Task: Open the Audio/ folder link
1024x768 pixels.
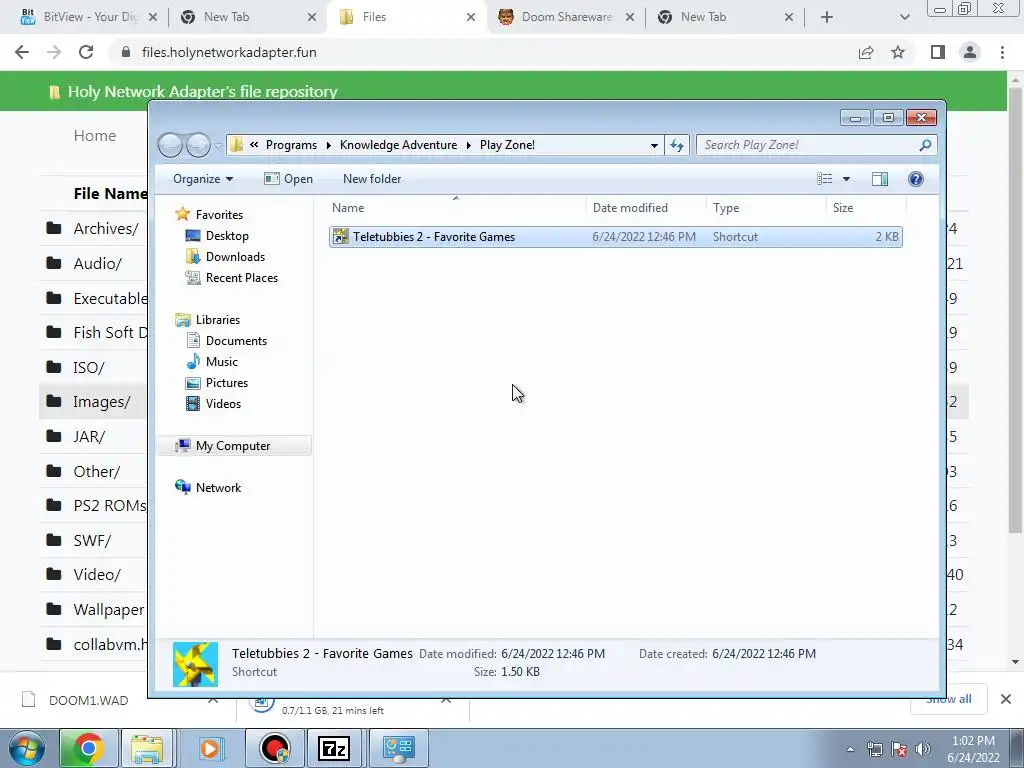Action: tap(97, 264)
